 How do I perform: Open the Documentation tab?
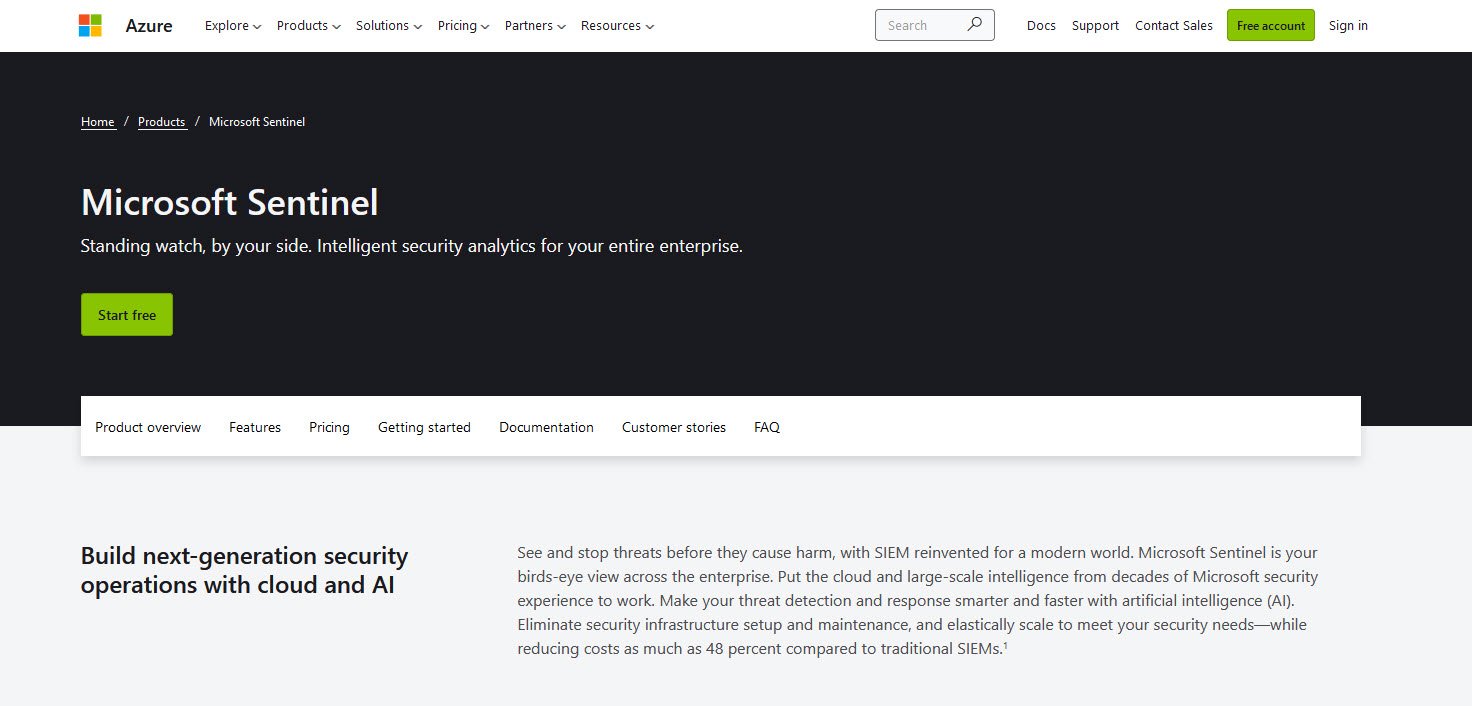(x=546, y=427)
